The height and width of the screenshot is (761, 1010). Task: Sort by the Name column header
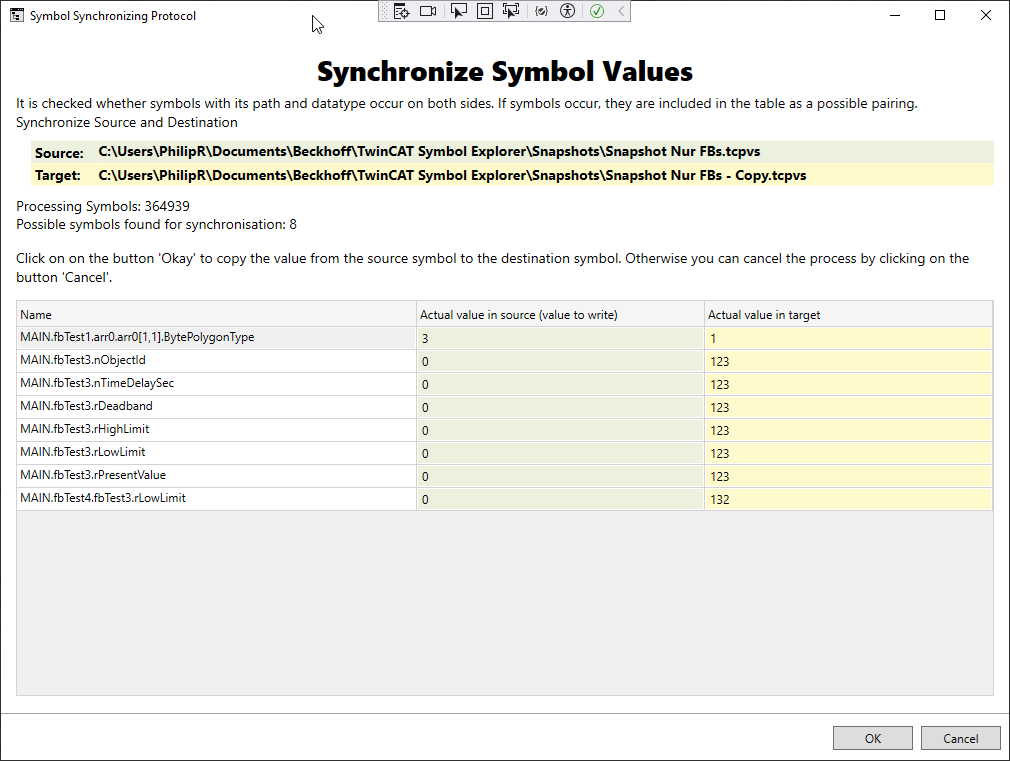(216, 314)
